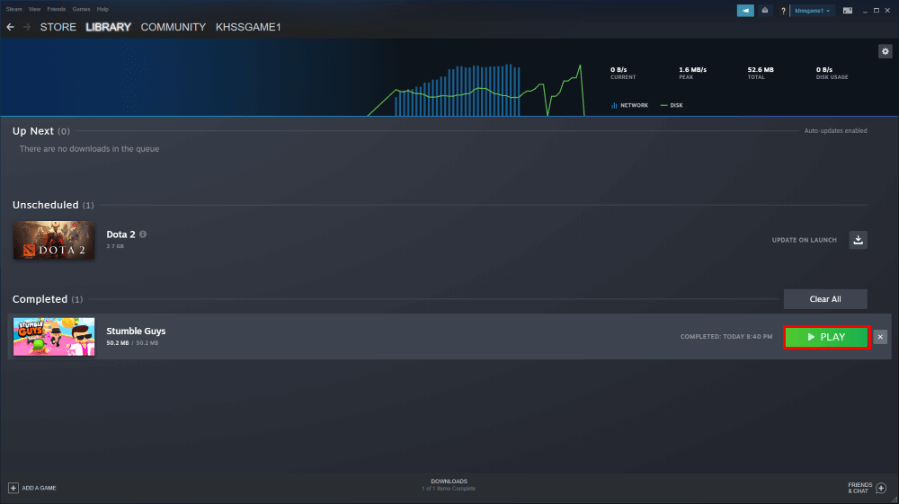Maximize the Steam window

876,10
